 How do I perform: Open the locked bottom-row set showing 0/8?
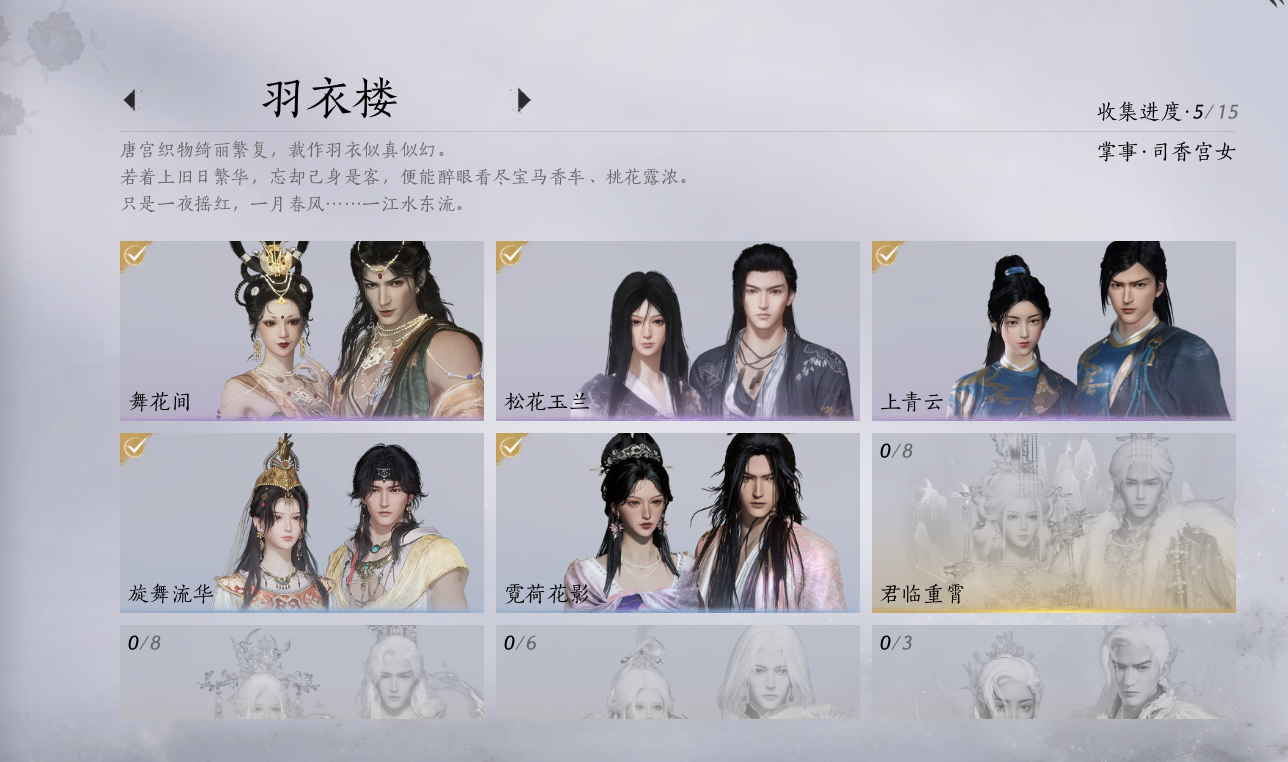(x=302, y=672)
